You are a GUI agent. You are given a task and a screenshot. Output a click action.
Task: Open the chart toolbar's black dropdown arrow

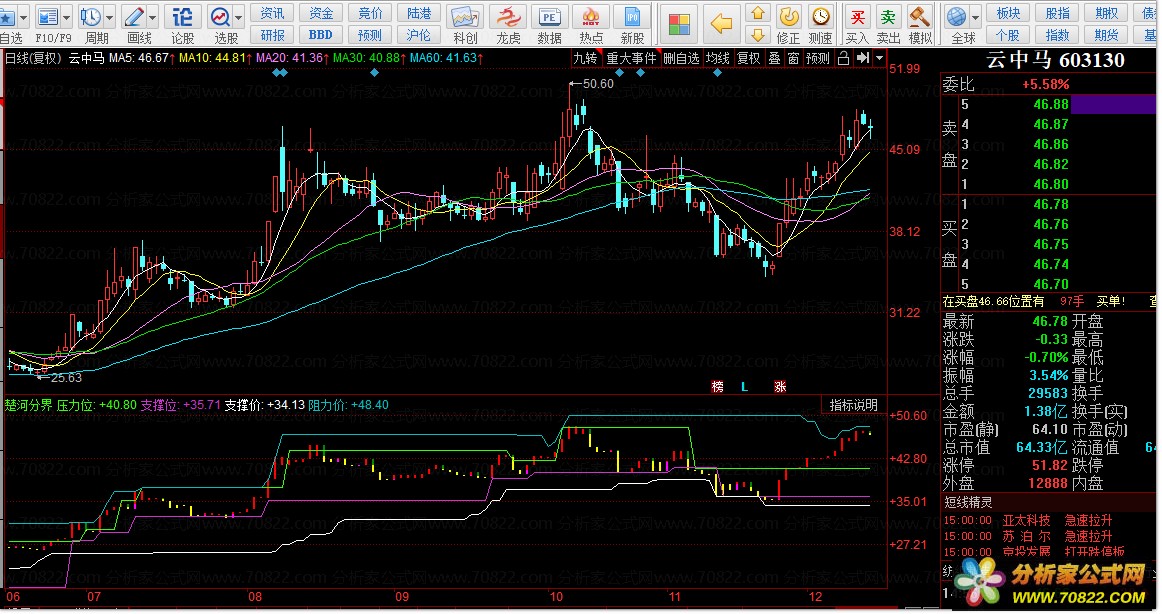[x=878, y=58]
